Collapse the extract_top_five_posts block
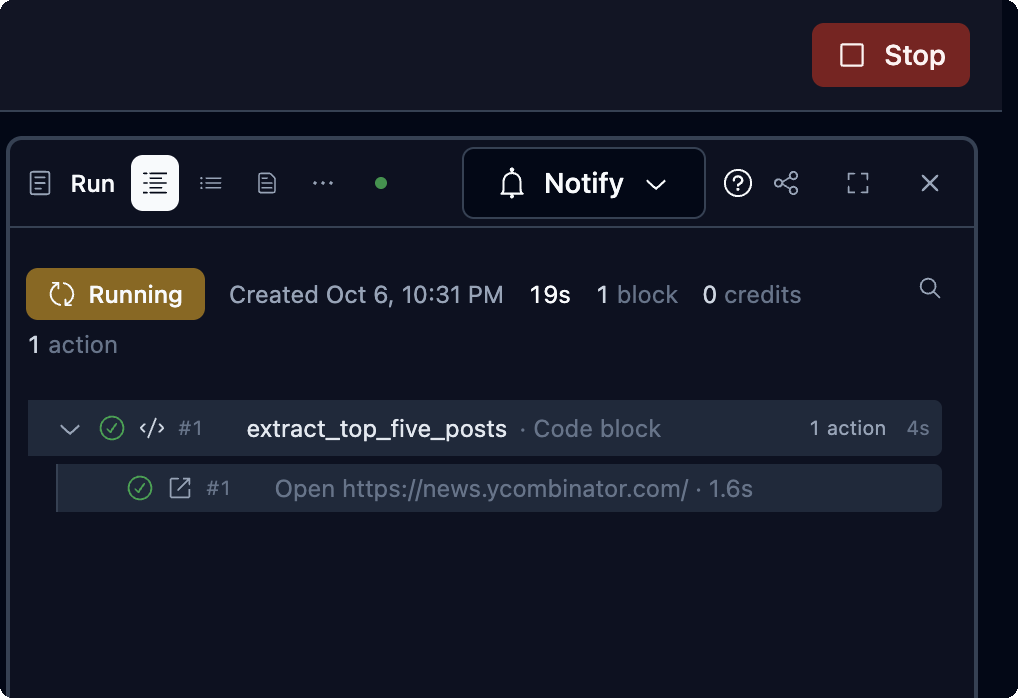1018x698 pixels. 69,429
